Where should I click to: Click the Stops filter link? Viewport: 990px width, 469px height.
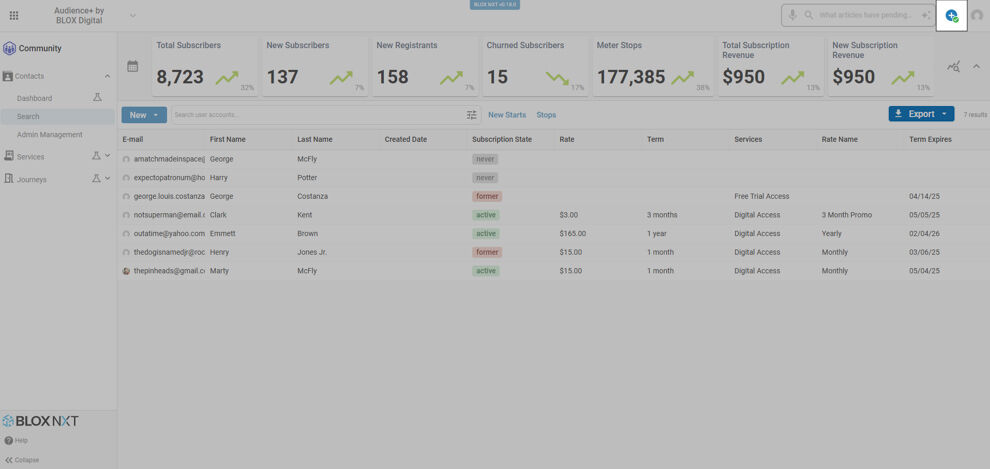click(546, 115)
